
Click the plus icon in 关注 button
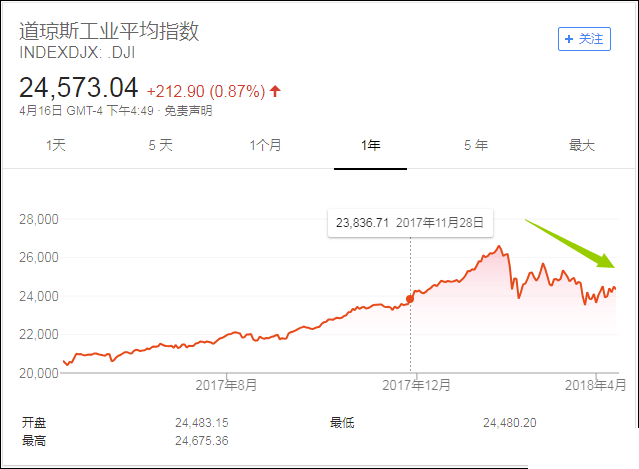point(570,38)
